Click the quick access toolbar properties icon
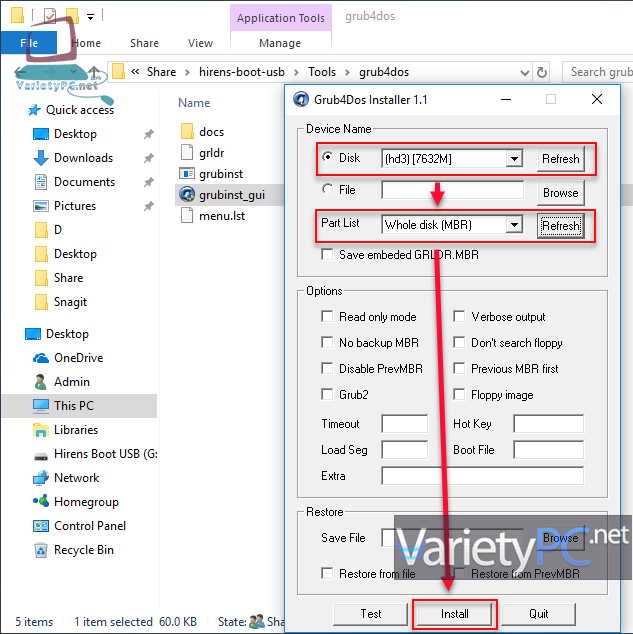633x634 pixels. click(x=50, y=15)
